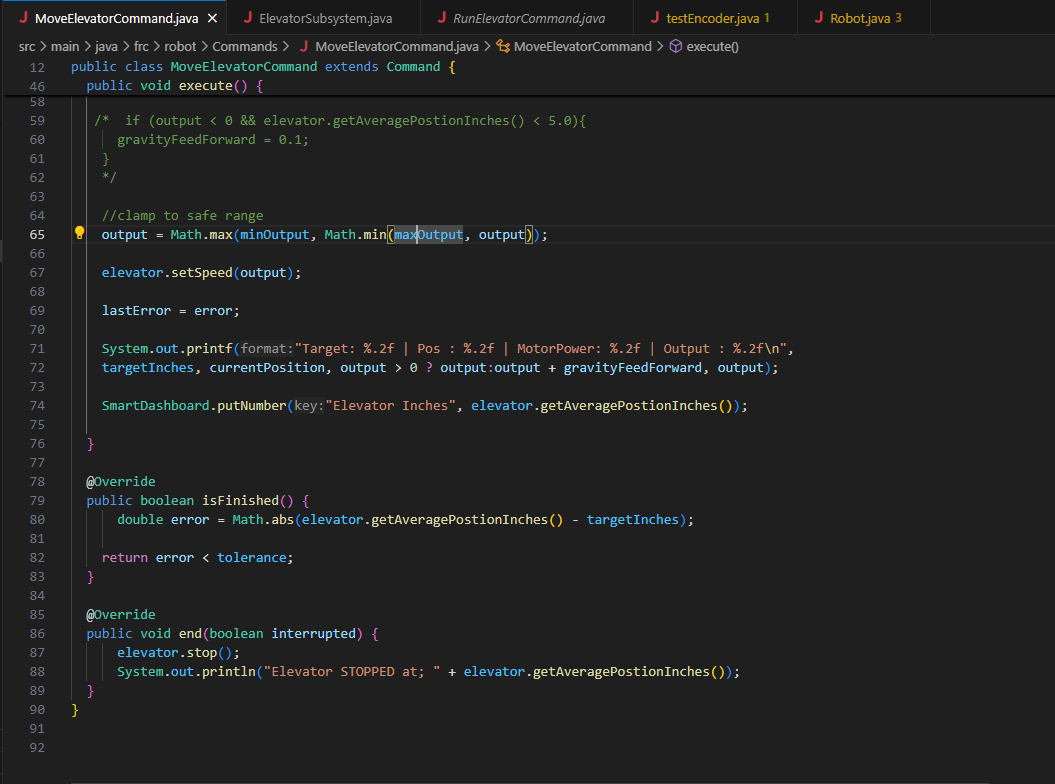The height and width of the screenshot is (784, 1055).
Task: Click the method symbol icon before execute() breadcrumb
Action: [x=675, y=46]
